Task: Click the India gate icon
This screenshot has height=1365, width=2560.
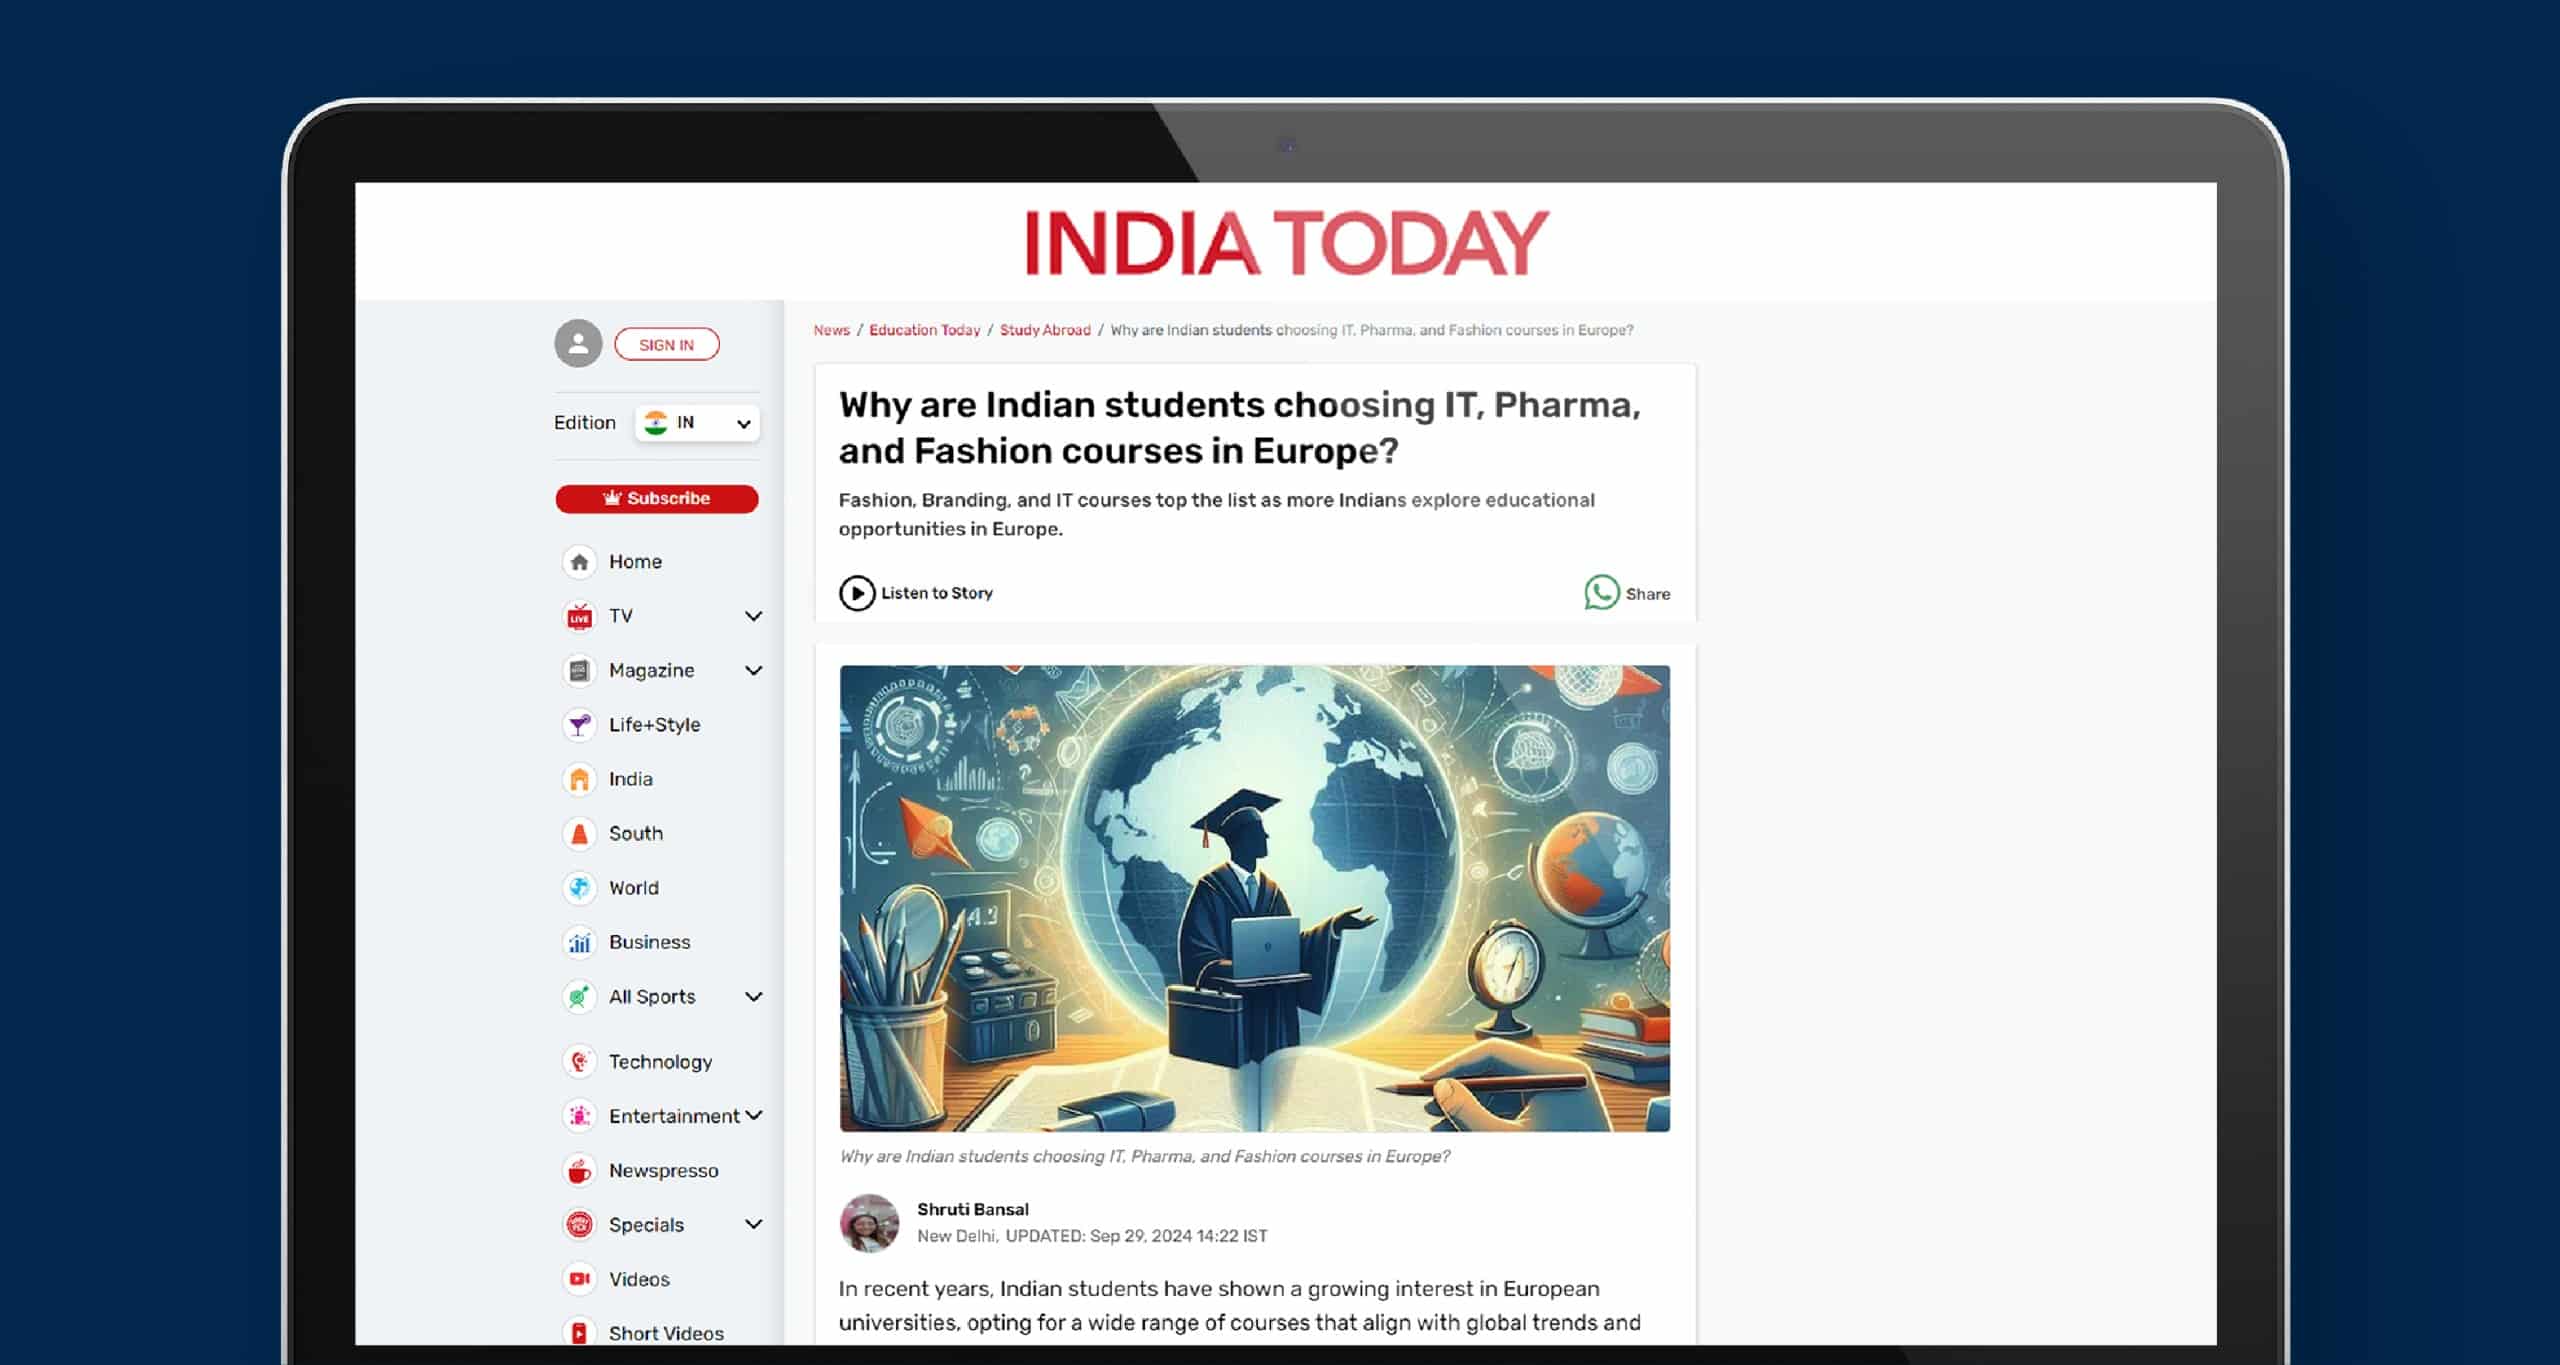Action: click(579, 779)
